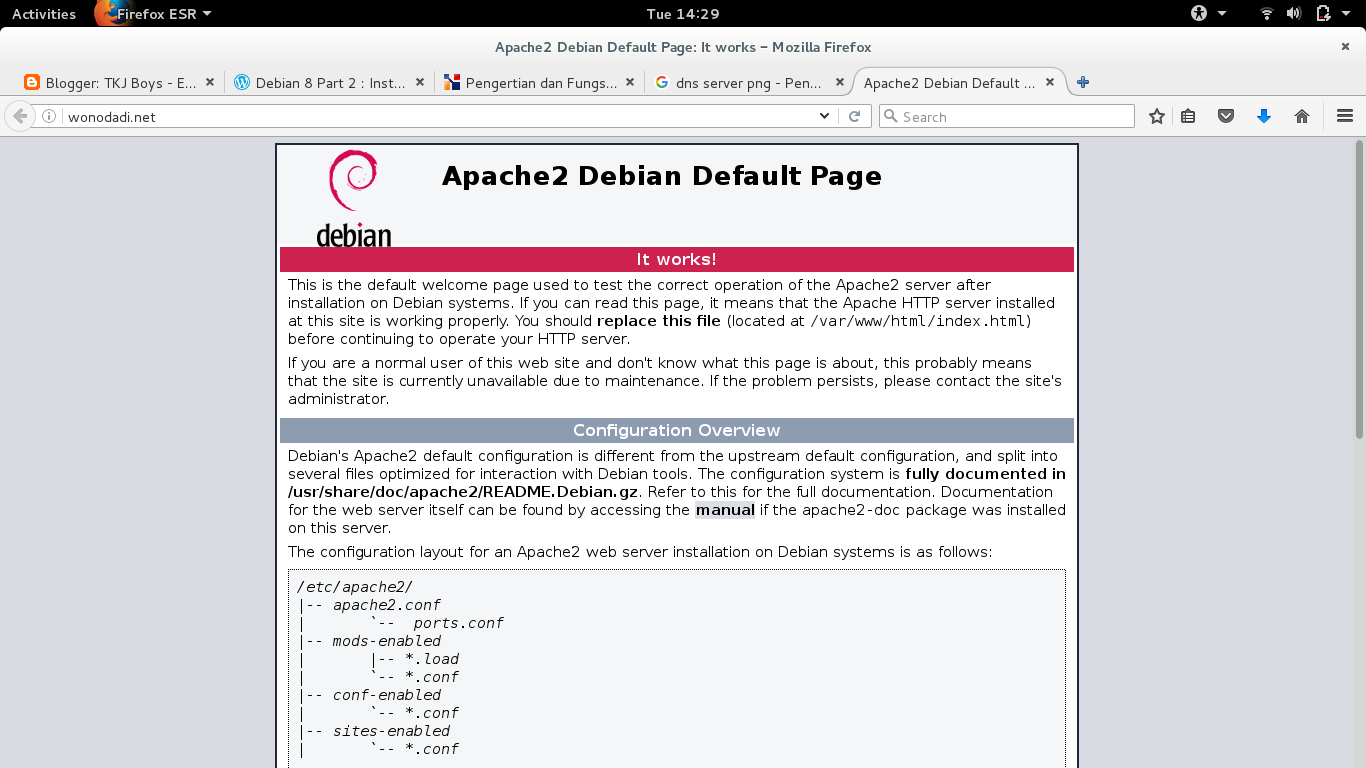Screen dimensions: 1366x768
Task: Go to the Firefox home page
Action: 1302,116
